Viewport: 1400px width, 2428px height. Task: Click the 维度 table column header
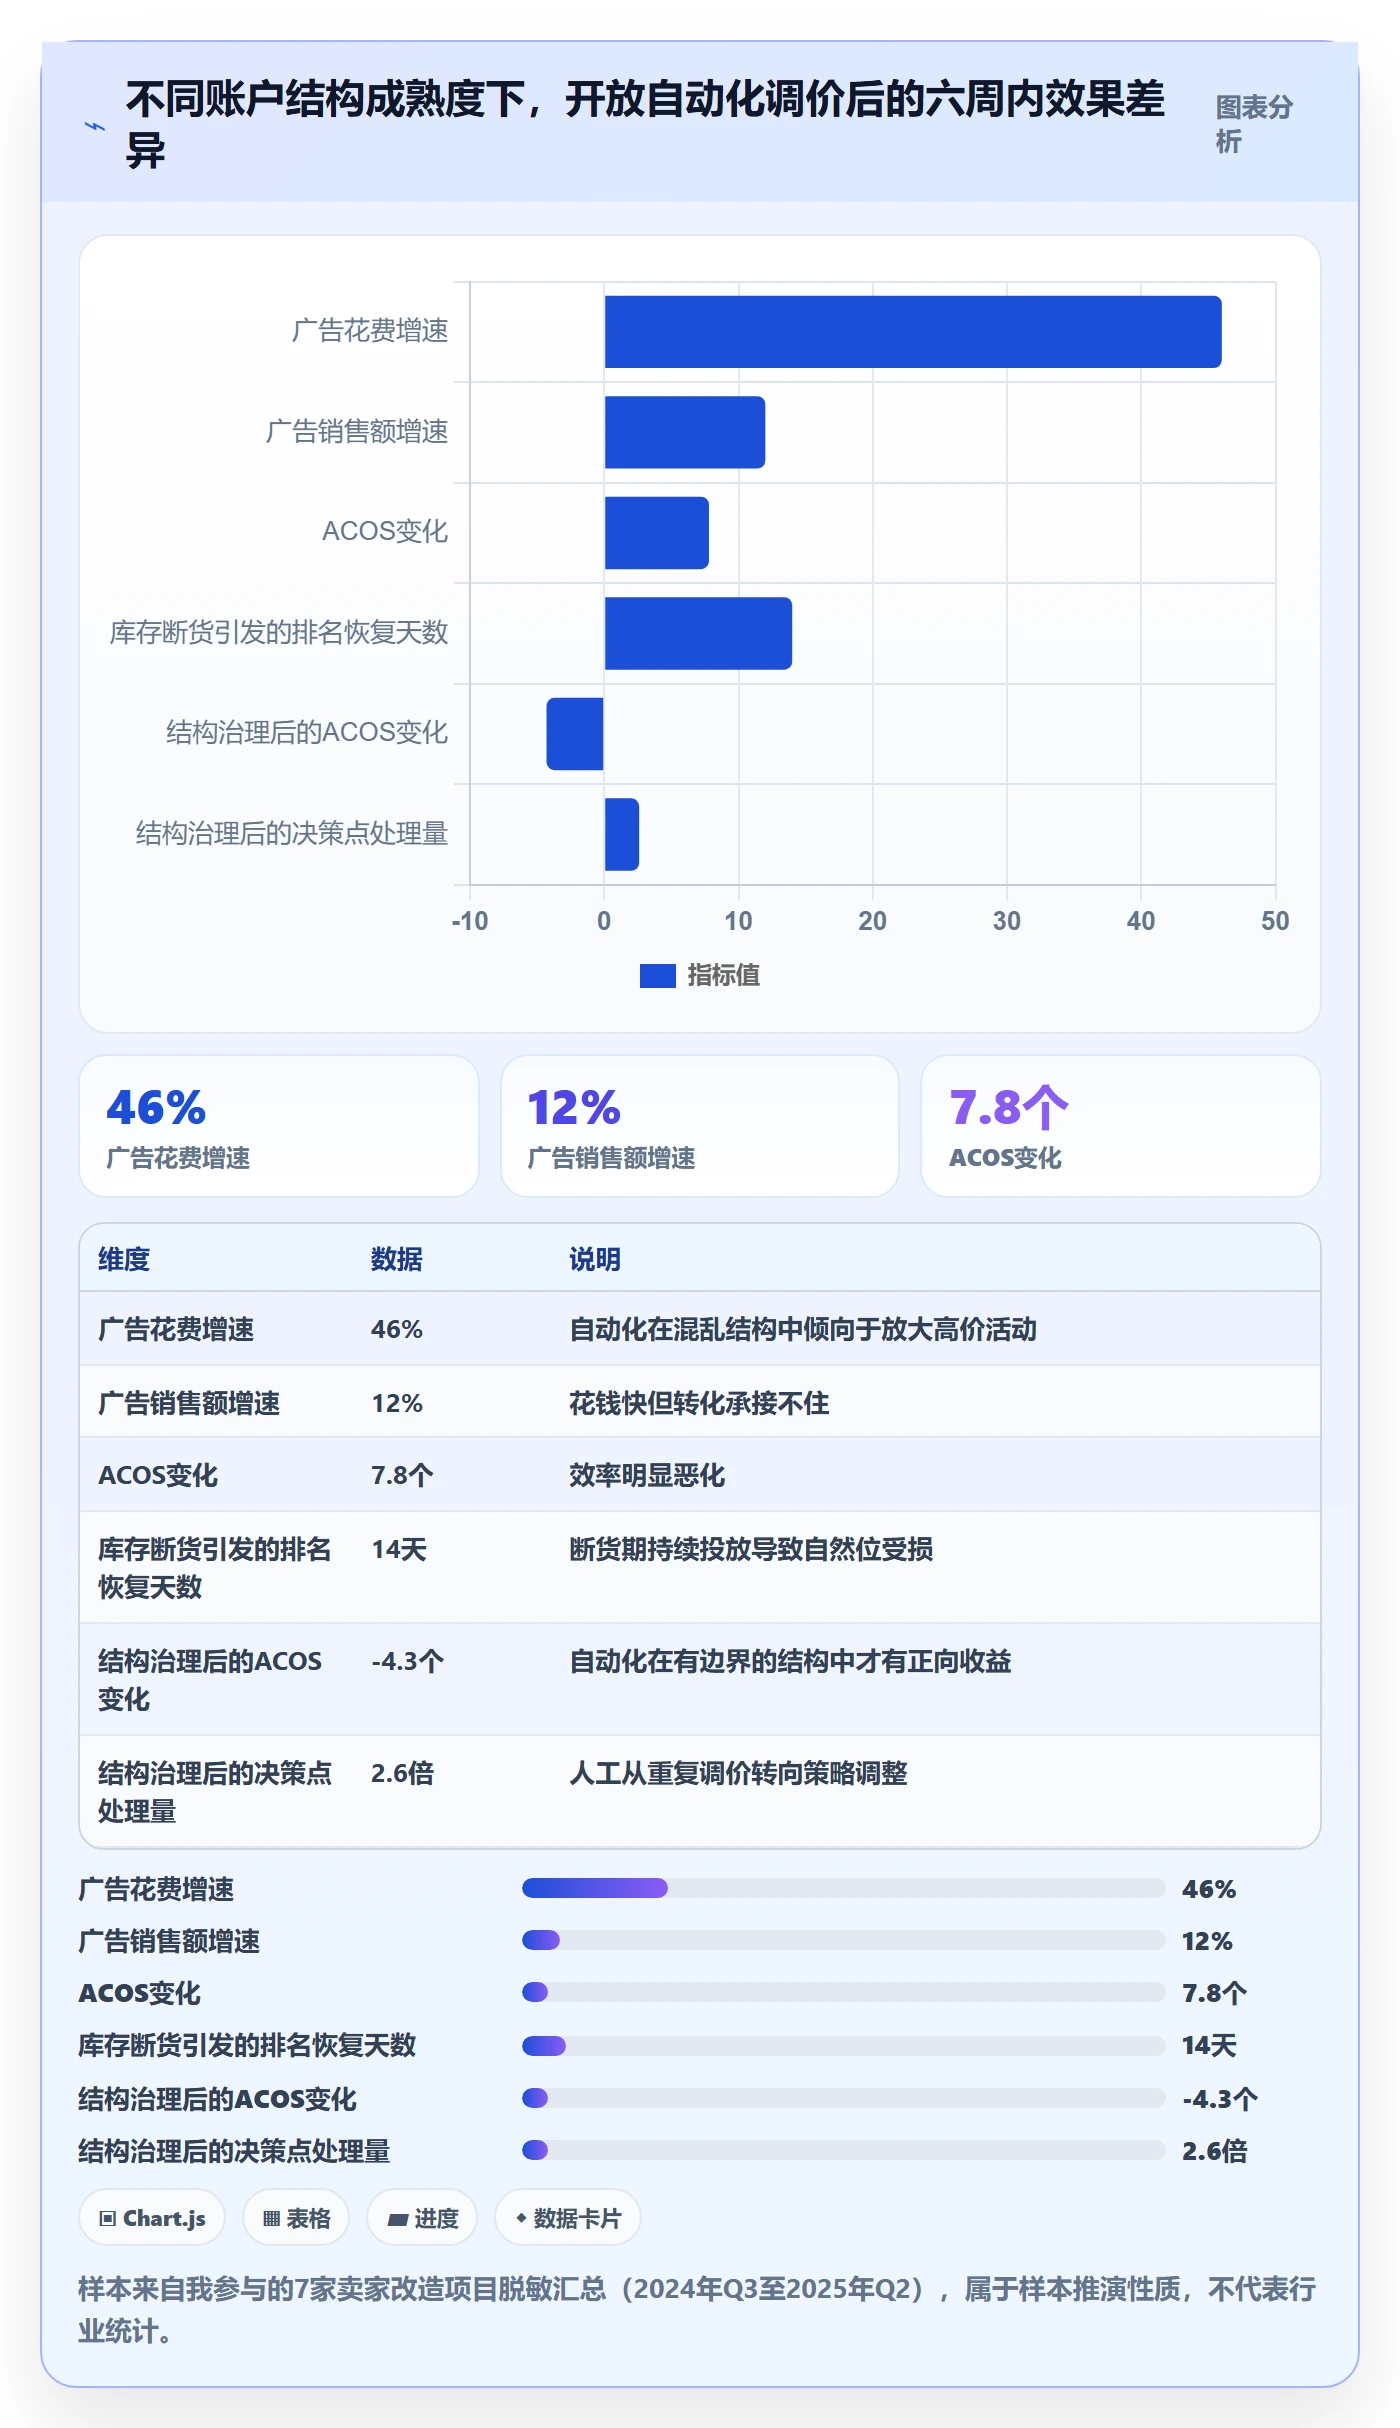point(124,1259)
